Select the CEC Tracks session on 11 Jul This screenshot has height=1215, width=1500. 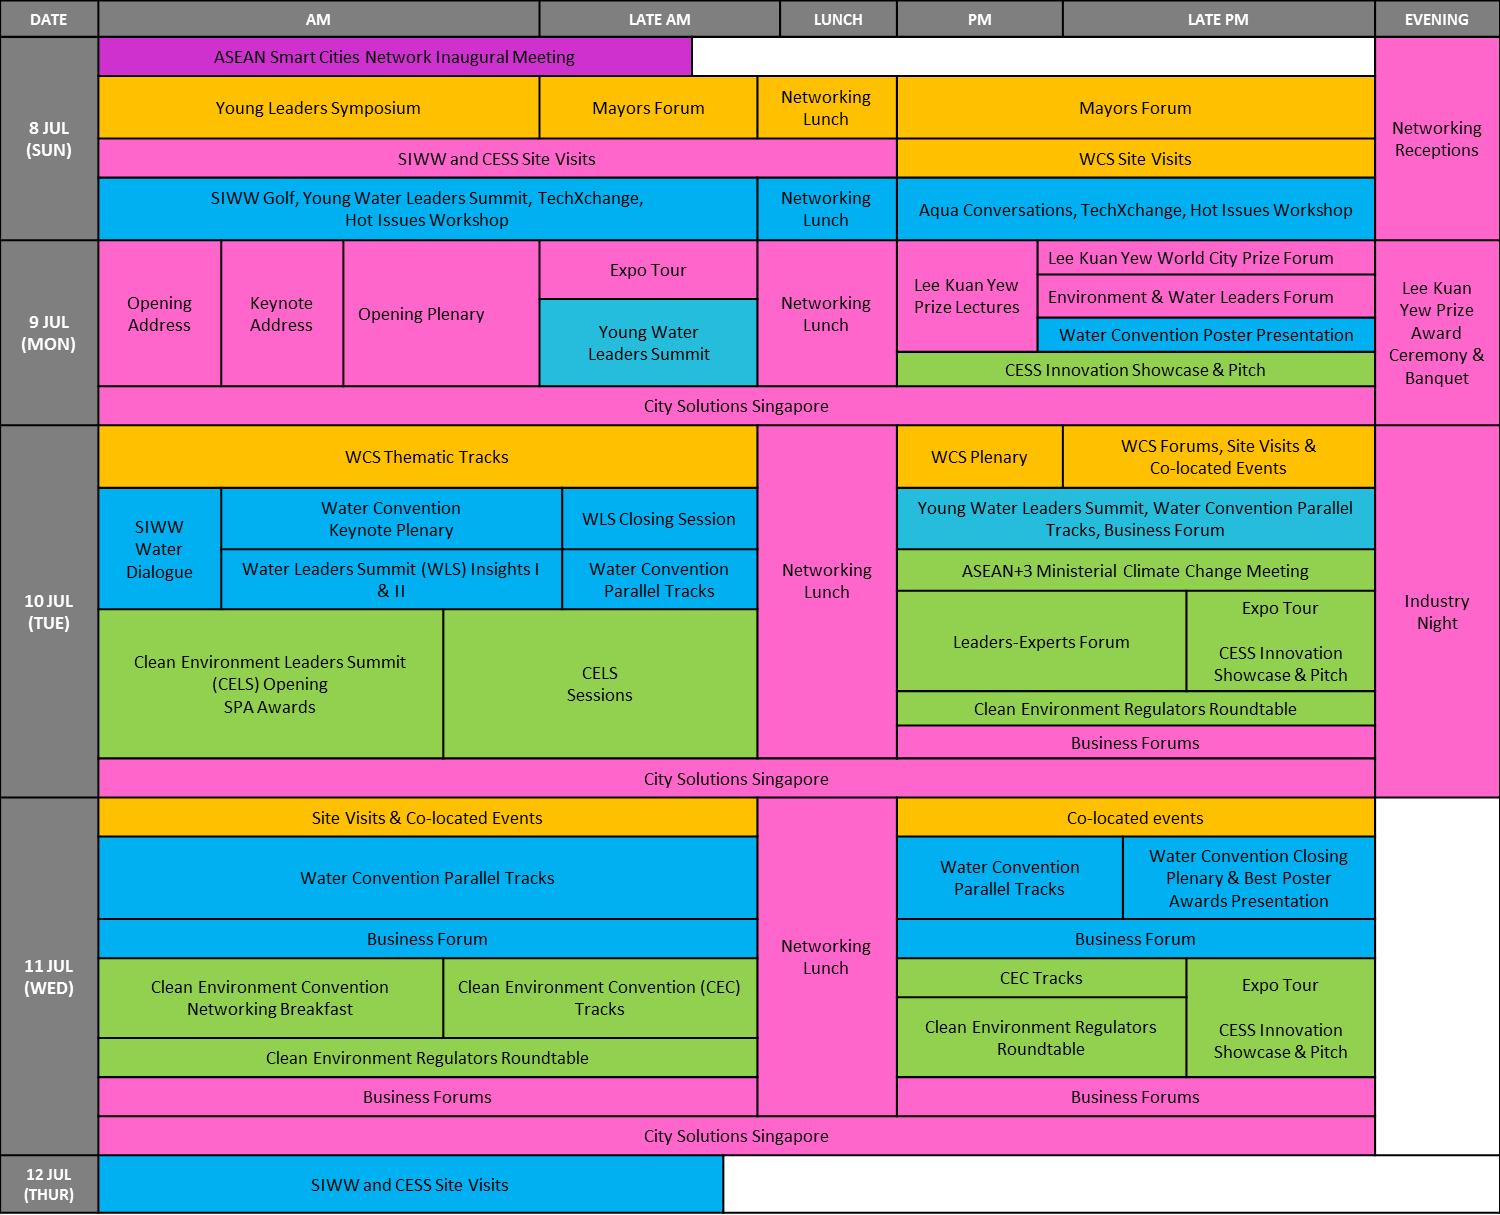[1041, 978]
